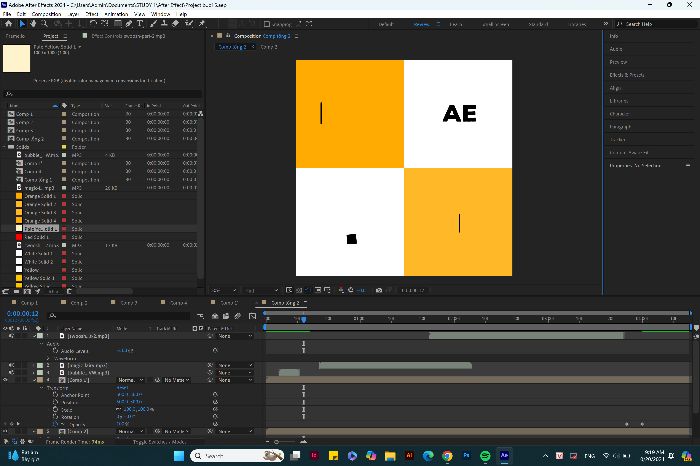Click the current time display 0:00:00:12
This screenshot has width=700, height=466.
click(x=23, y=314)
